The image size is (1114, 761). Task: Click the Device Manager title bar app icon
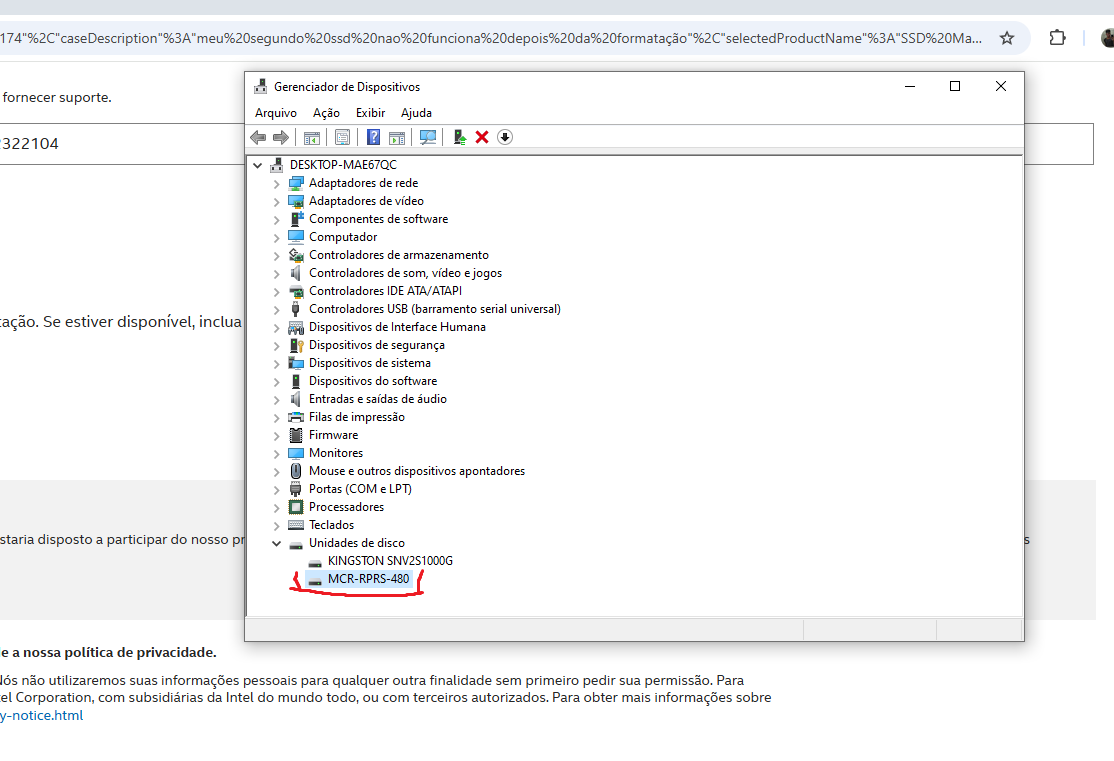tap(261, 87)
